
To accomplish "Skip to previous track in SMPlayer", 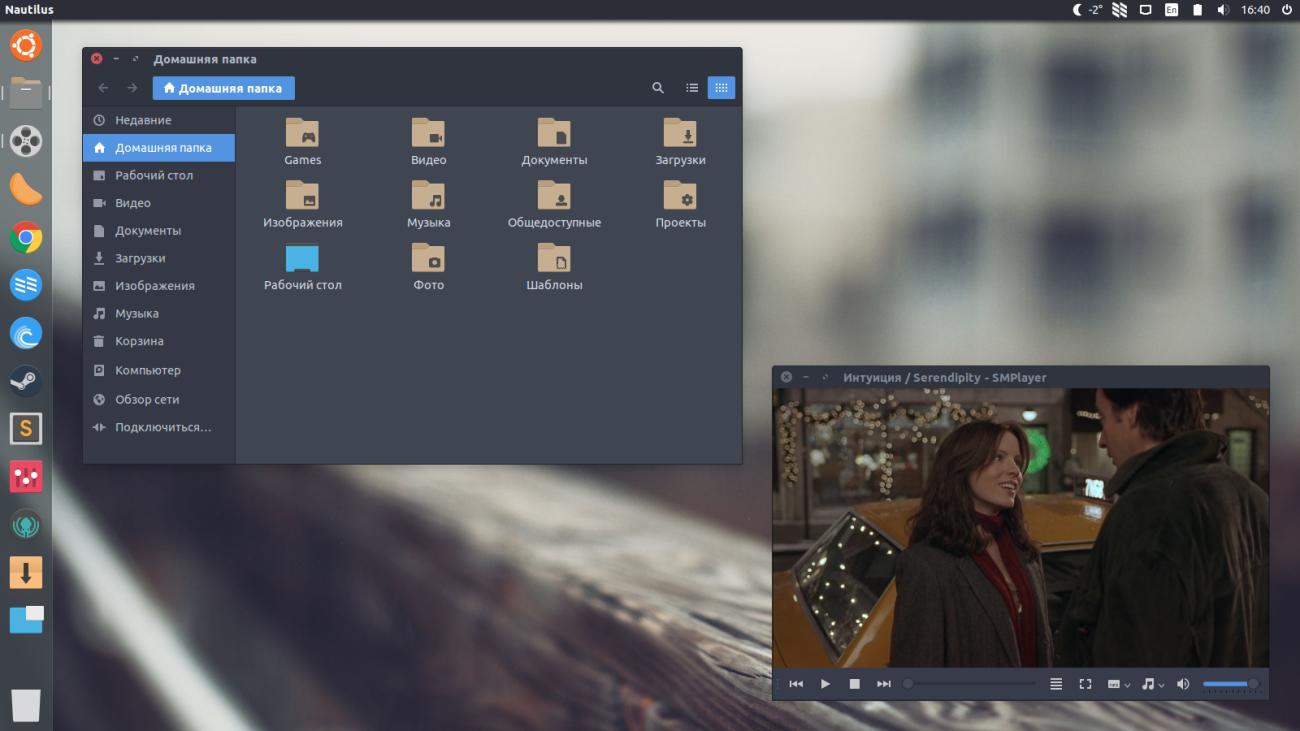I will 796,684.
